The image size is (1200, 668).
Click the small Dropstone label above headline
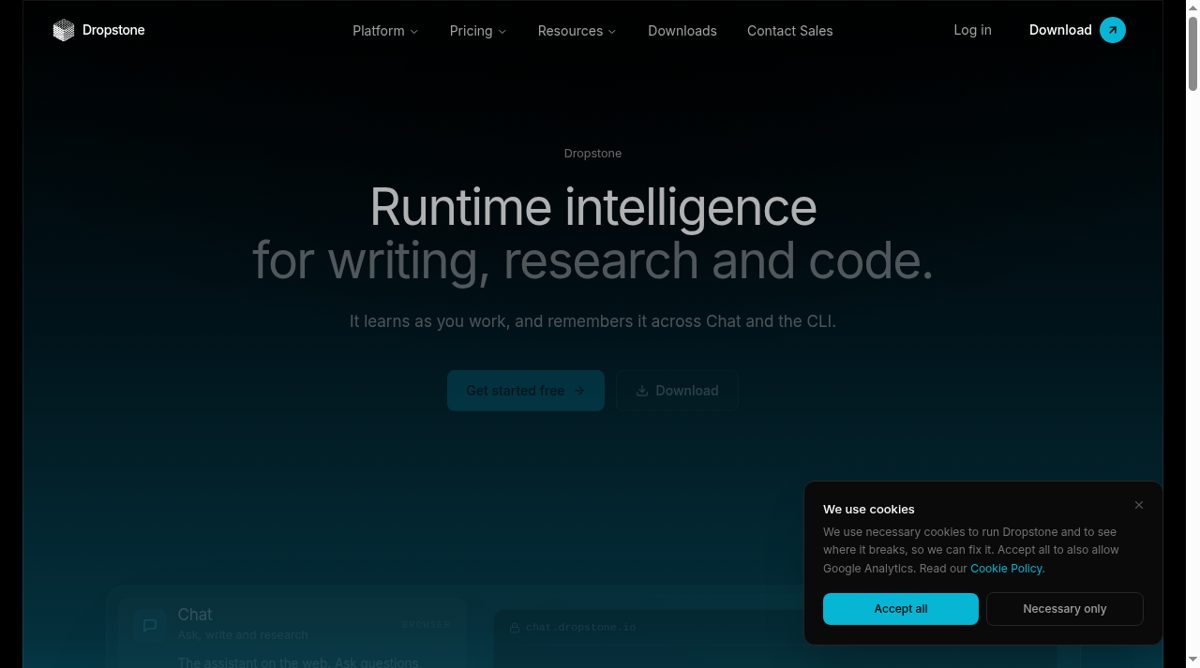[x=593, y=153]
